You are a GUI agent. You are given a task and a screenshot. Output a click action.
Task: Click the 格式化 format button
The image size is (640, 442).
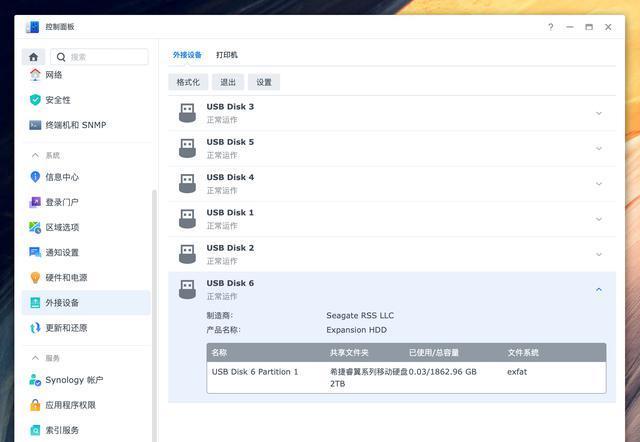[x=188, y=82]
